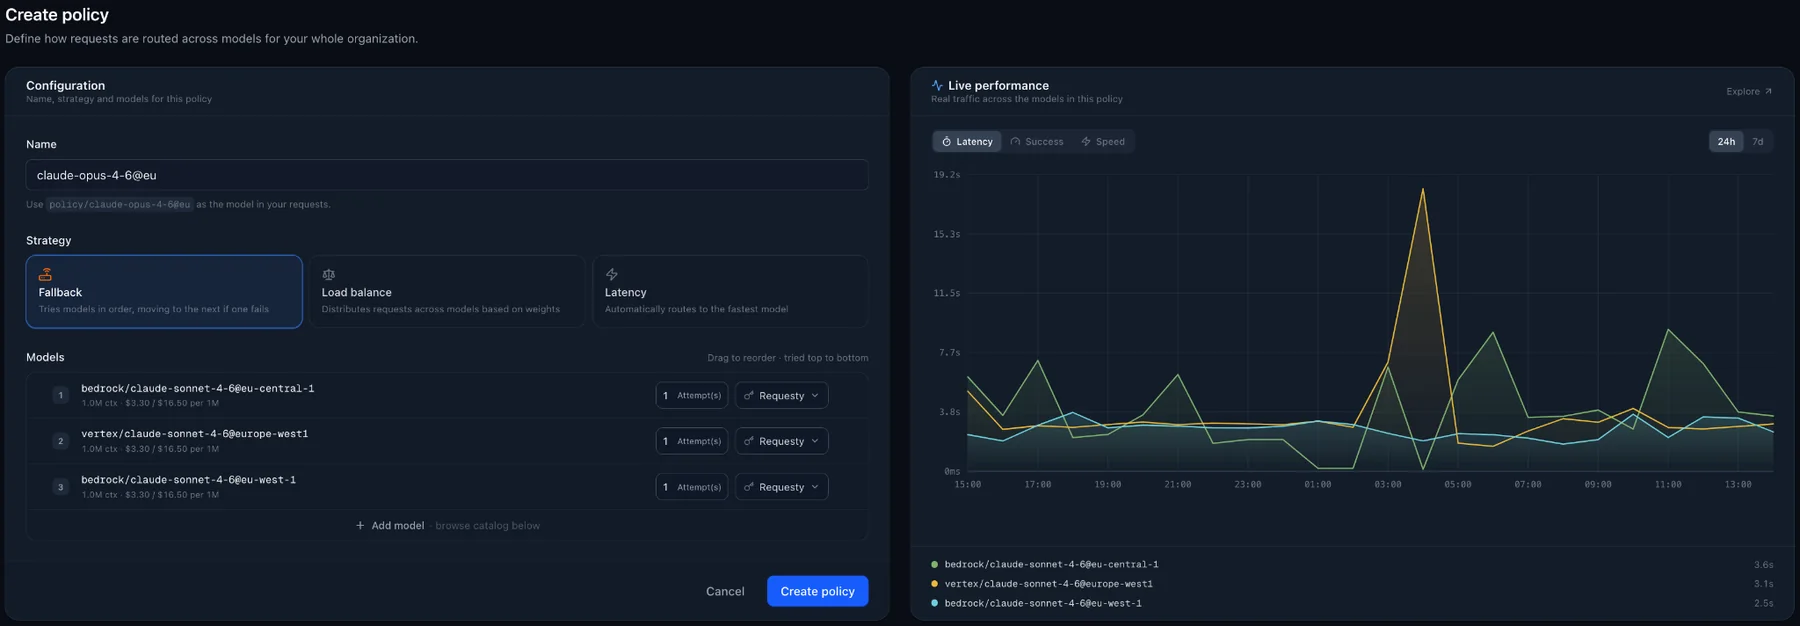Viewport: 1800px width, 626px height.
Task: Click order badge 1 beside bedrock eu-central-1
Action: tap(60, 395)
